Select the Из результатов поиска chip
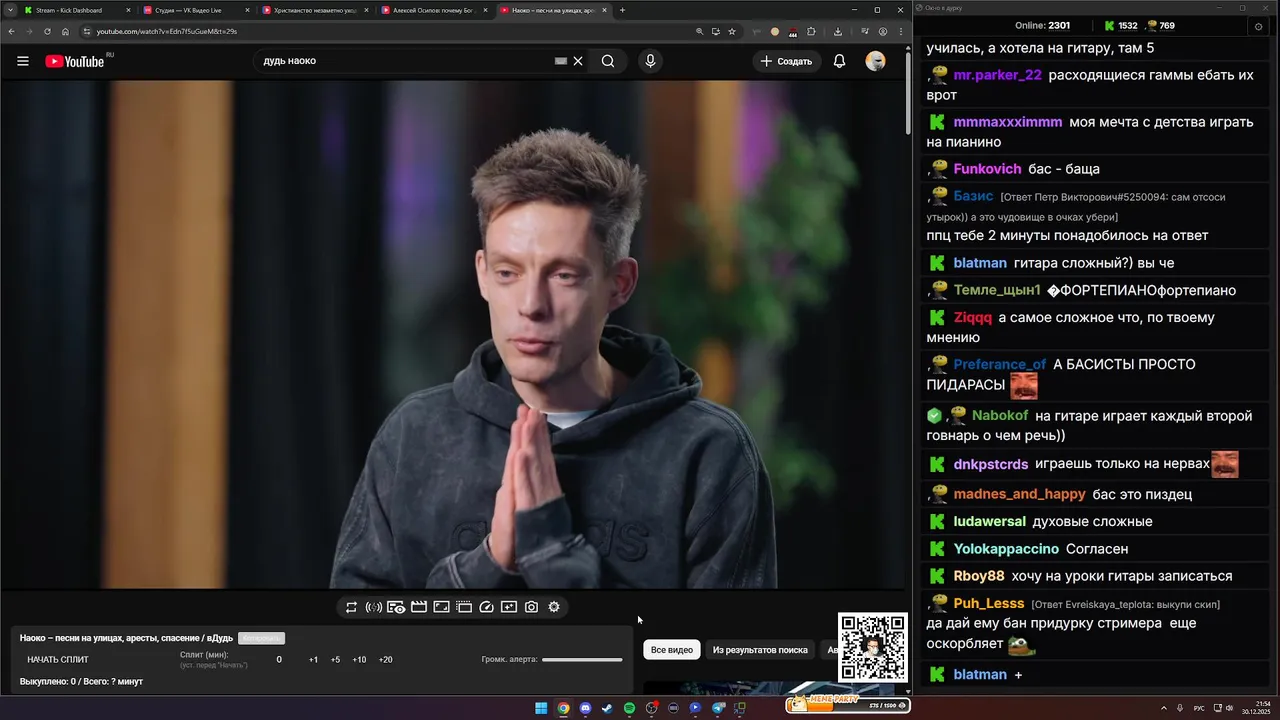 coord(760,650)
